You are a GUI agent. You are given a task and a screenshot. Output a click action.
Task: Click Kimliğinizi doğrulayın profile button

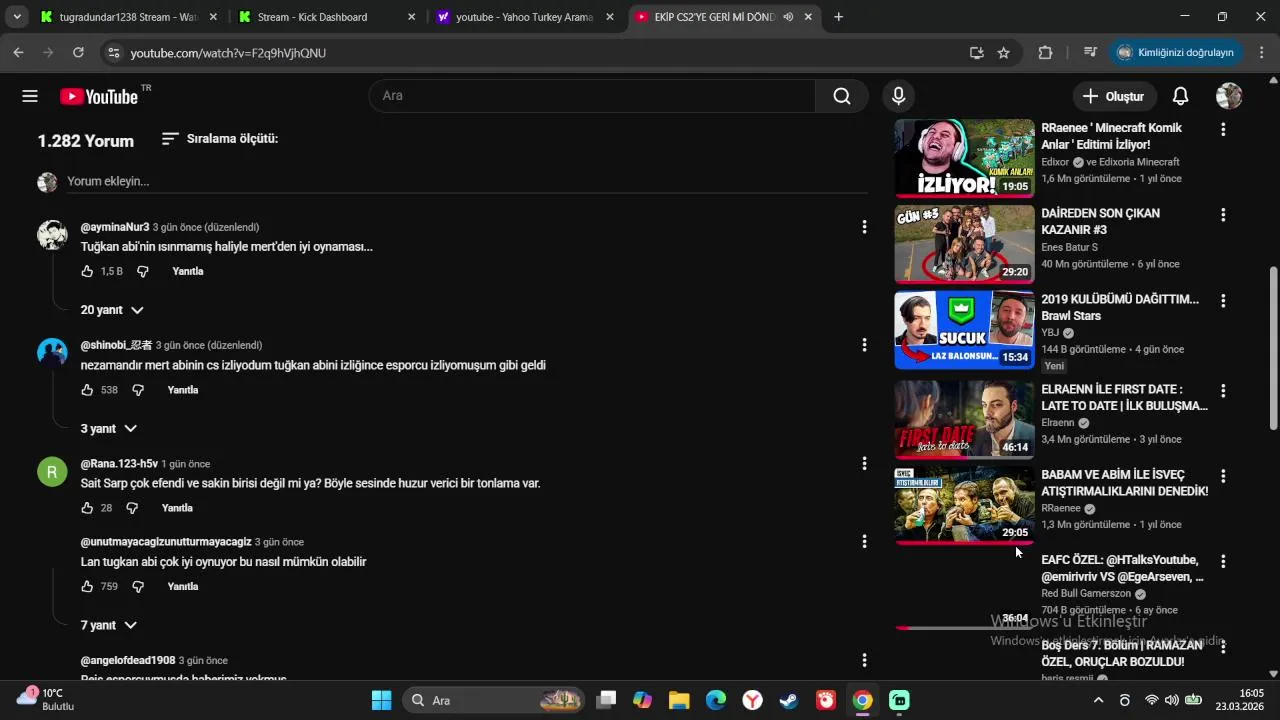click(x=1176, y=53)
